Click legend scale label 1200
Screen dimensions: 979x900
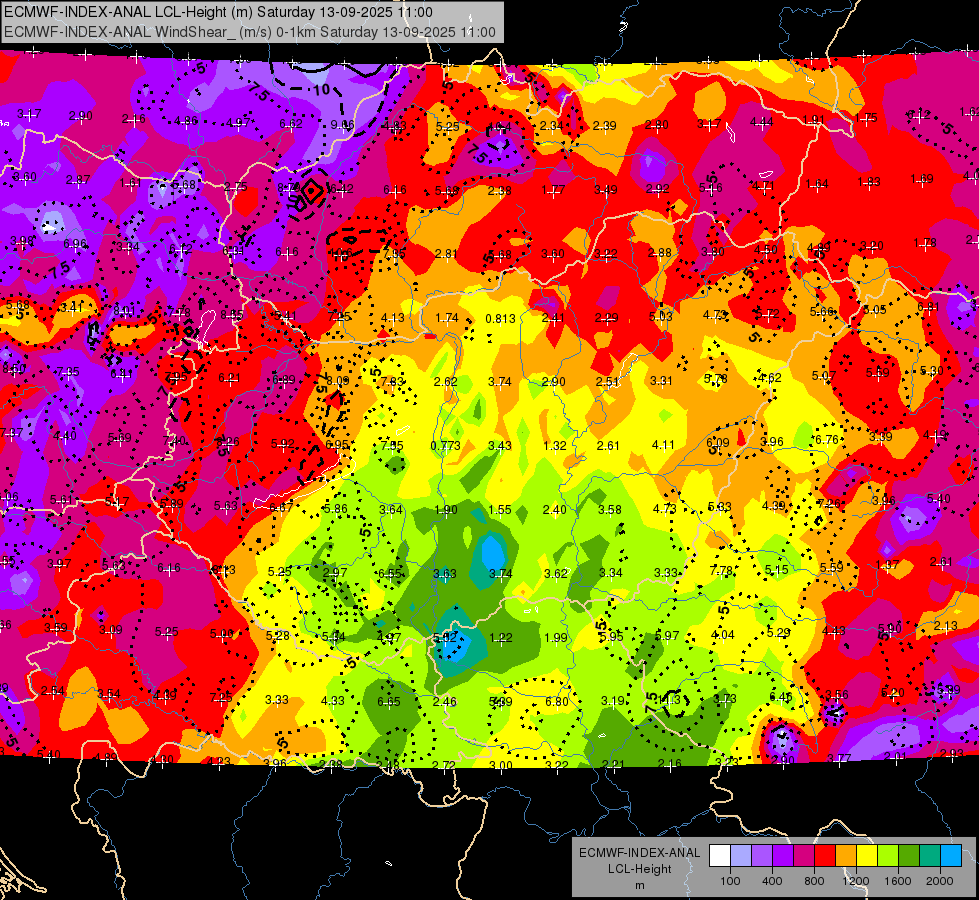pos(856,881)
